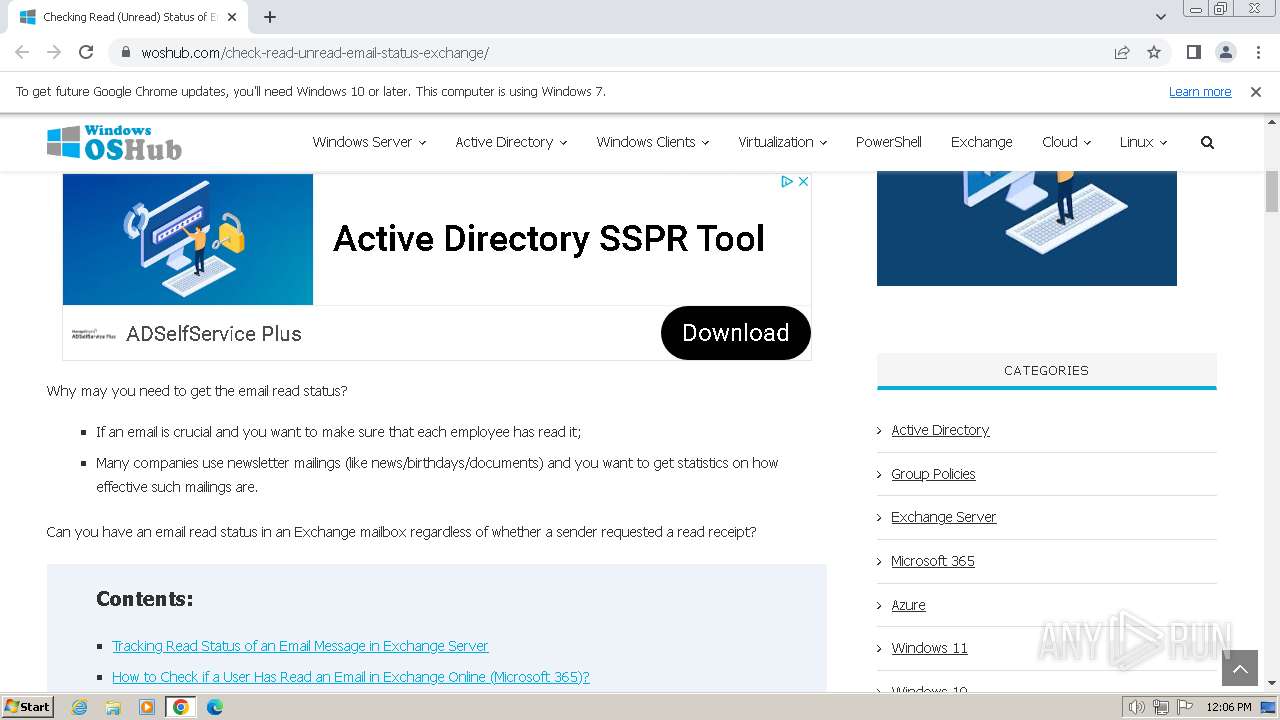Go forward to the next page
Screen dimensions: 1280x720
coord(54,52)
